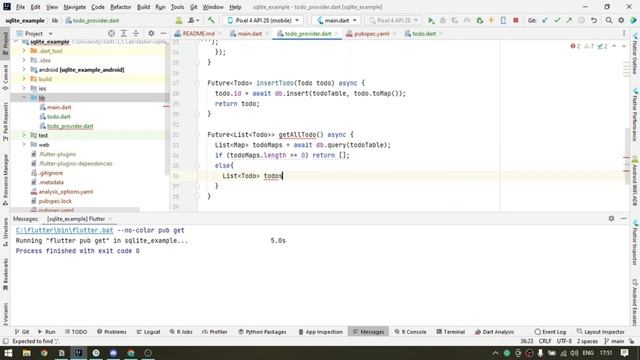Open main.dart run configuration dropdown

[x=337, y=20]
